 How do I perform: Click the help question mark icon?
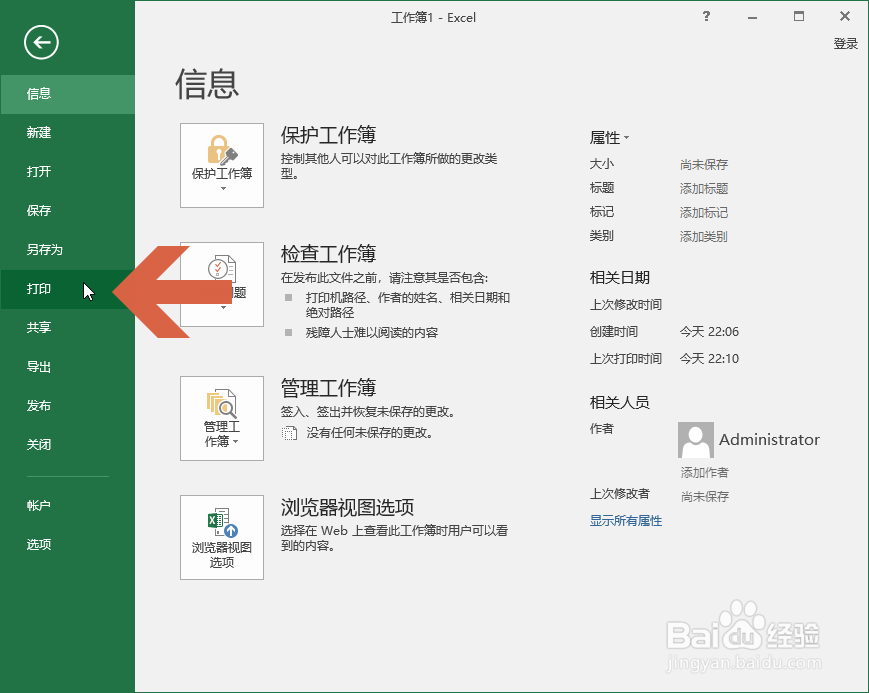pos(706,17)
